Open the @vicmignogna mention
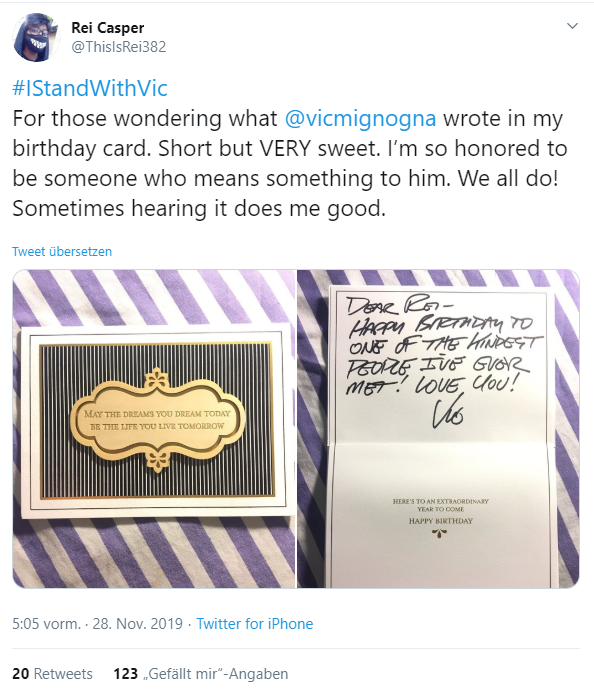This screenshot has width=594, height=697. [x=361, y=119]
